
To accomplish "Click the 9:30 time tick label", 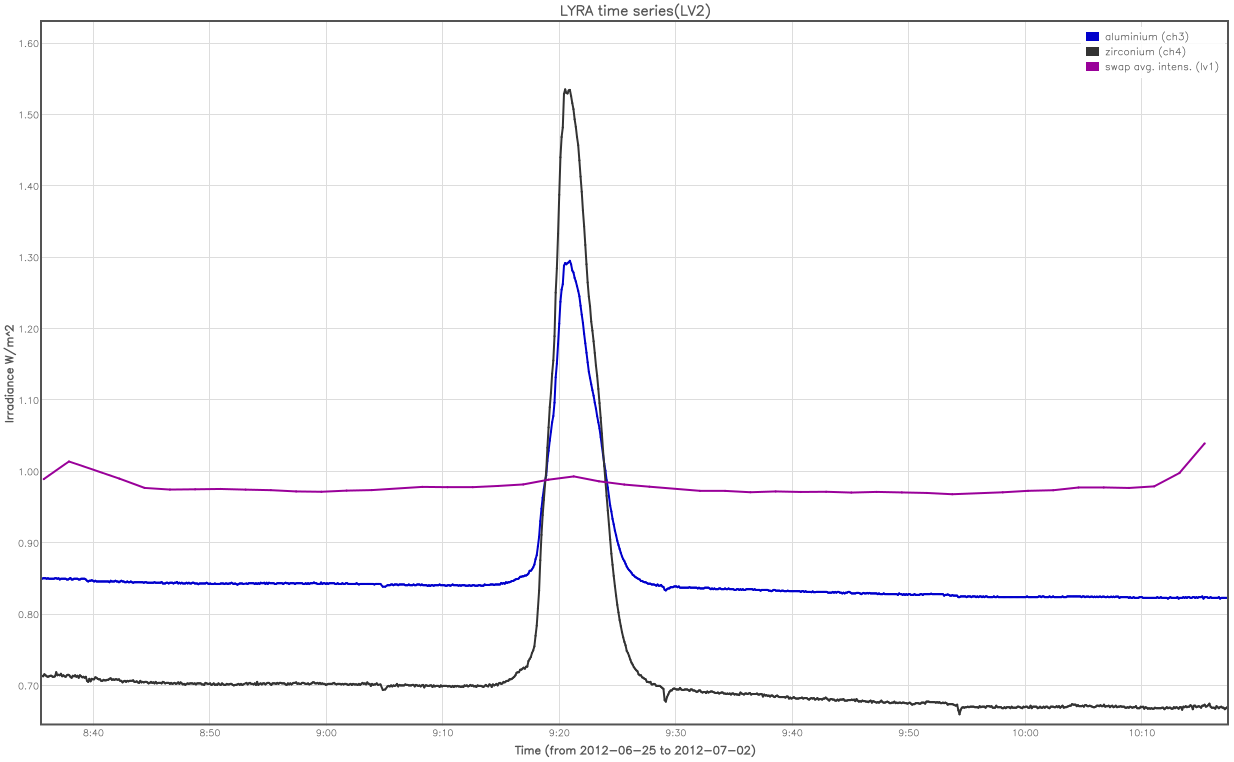I will click(x=676, y=734).
